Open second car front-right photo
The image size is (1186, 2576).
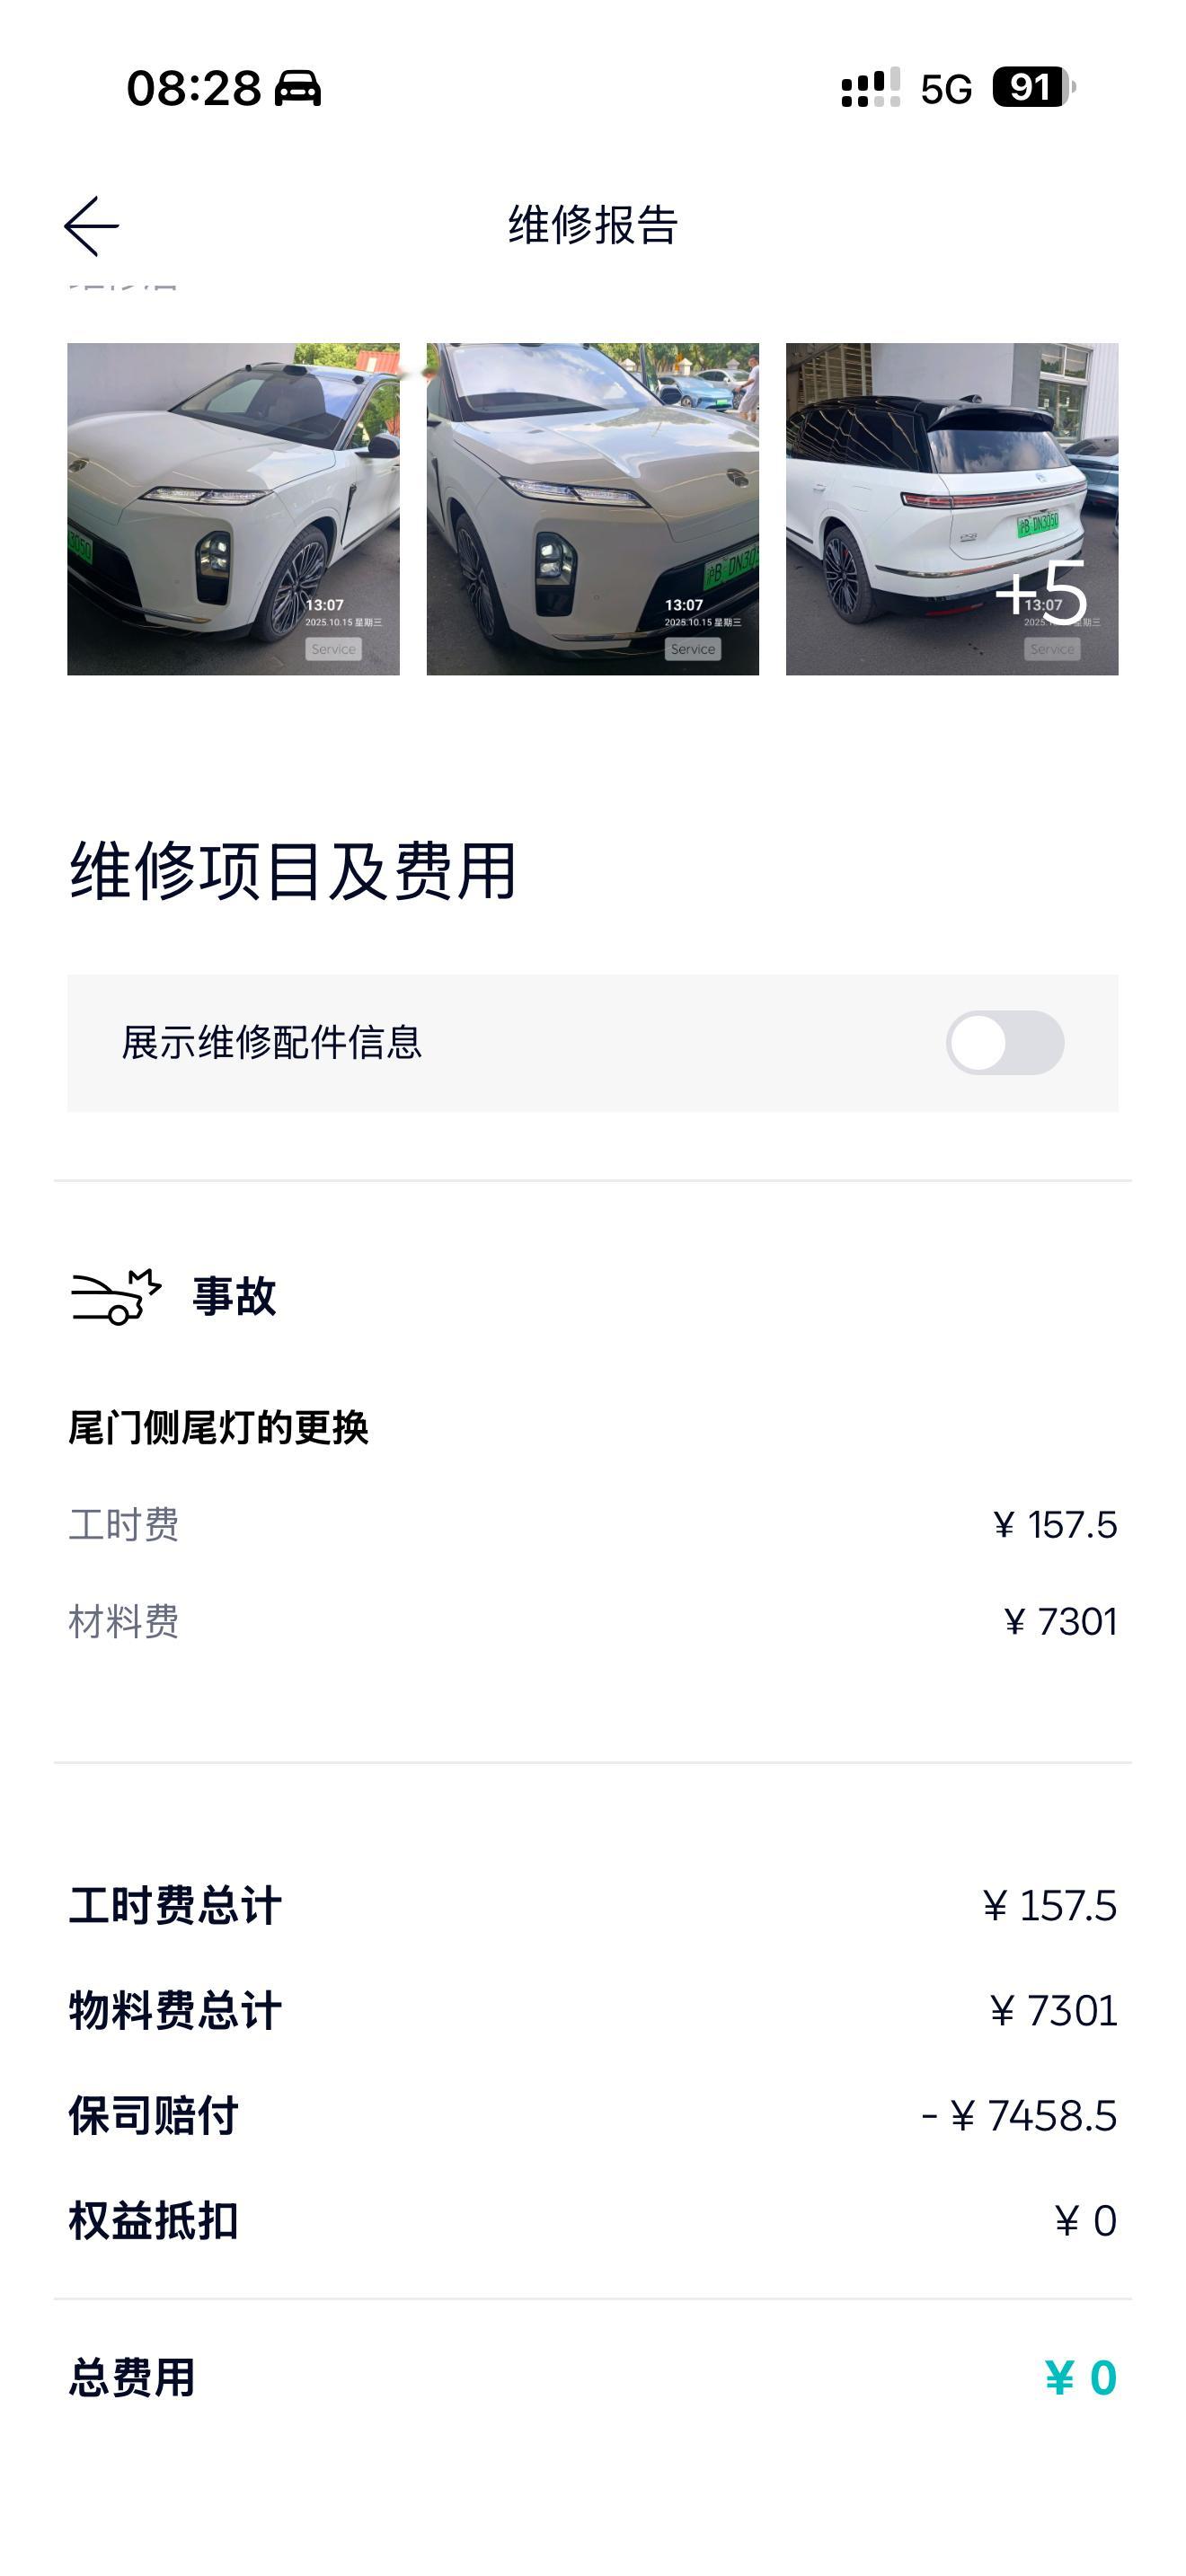click(x=592, y=509)
